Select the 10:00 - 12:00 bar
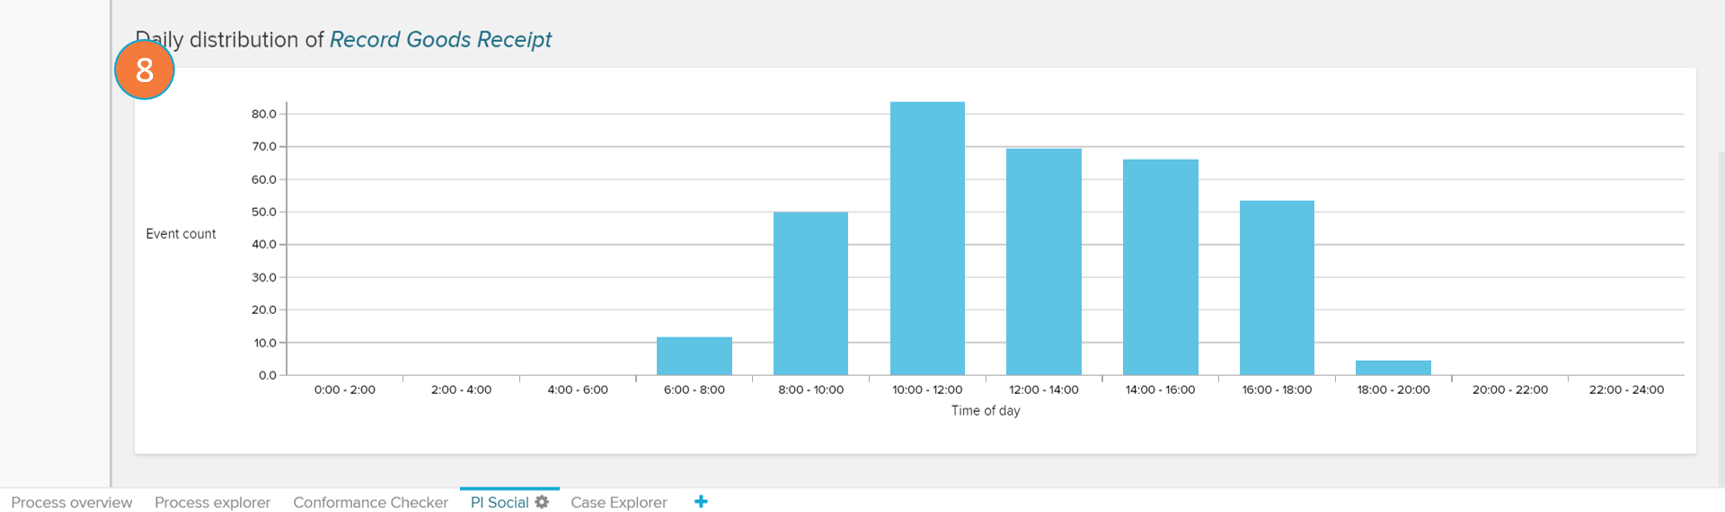Image resolution: width=1725 pixels, height=512 pixels. 927,240
